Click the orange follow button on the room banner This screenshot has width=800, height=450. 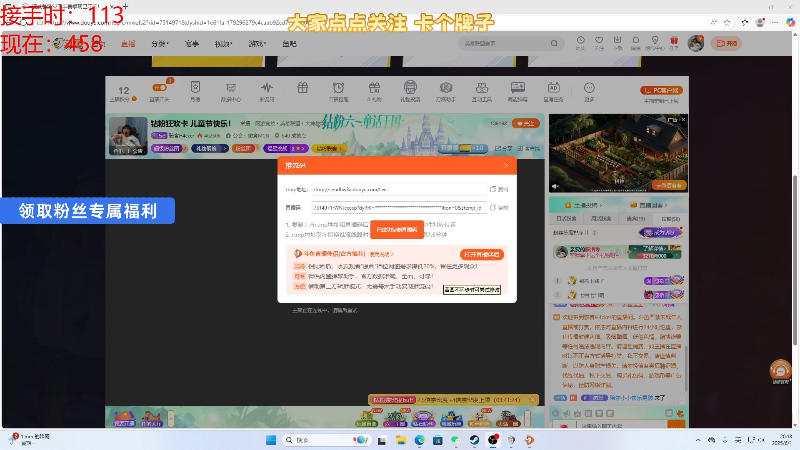tap(526, 123)
